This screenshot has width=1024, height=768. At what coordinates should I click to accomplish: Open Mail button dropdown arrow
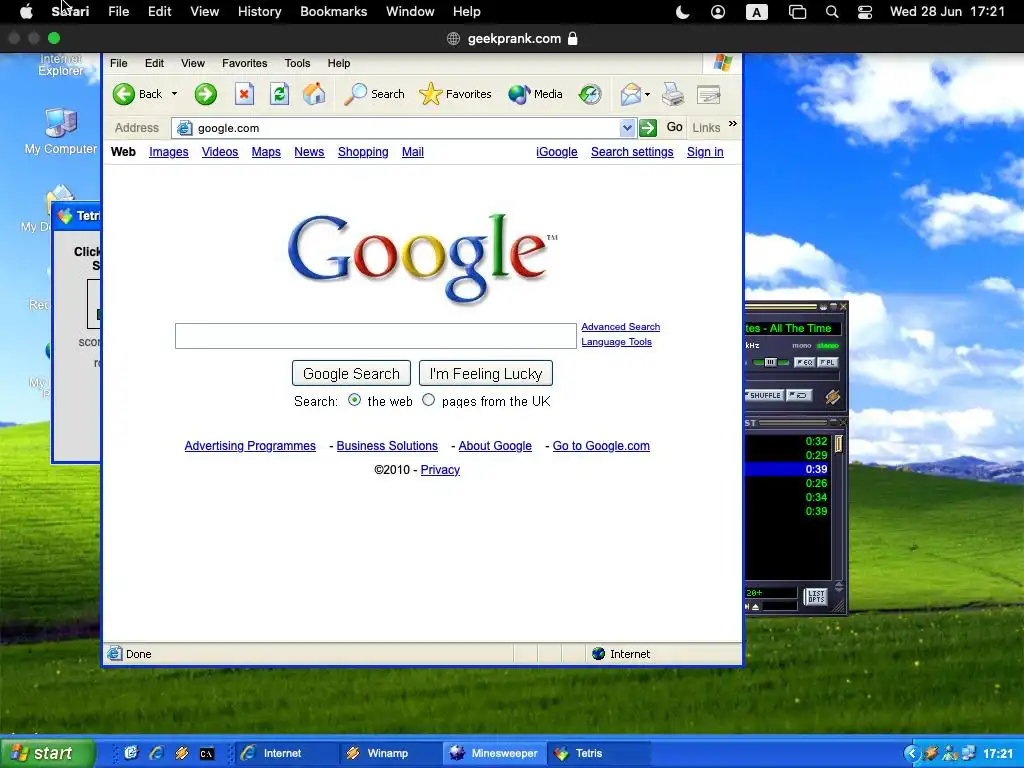click(x=647, y=94)
